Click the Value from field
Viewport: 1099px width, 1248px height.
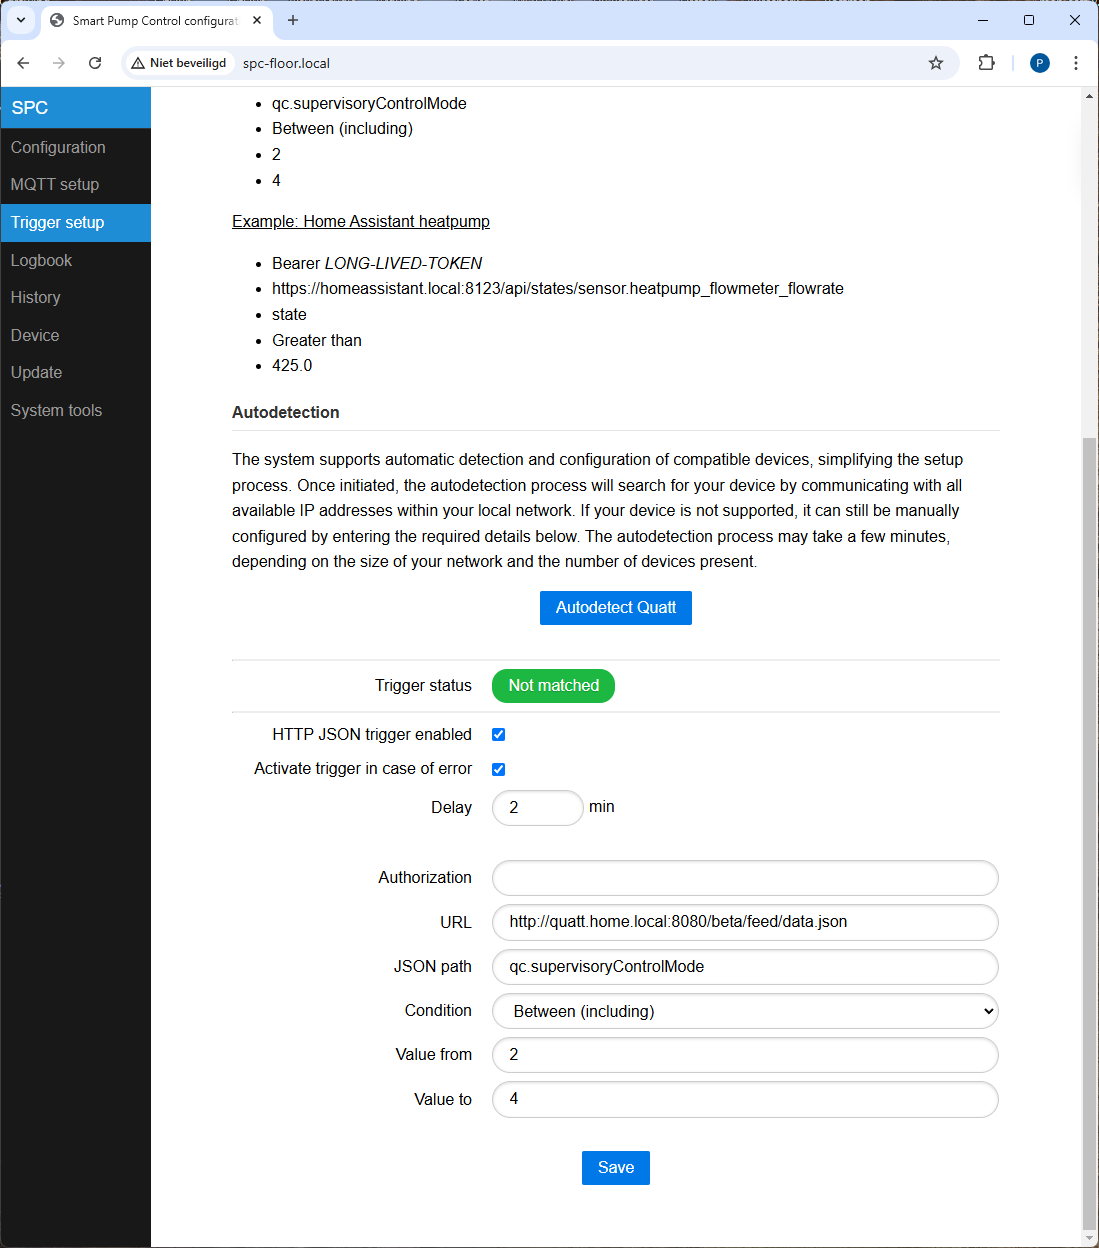pos(745,1055)
